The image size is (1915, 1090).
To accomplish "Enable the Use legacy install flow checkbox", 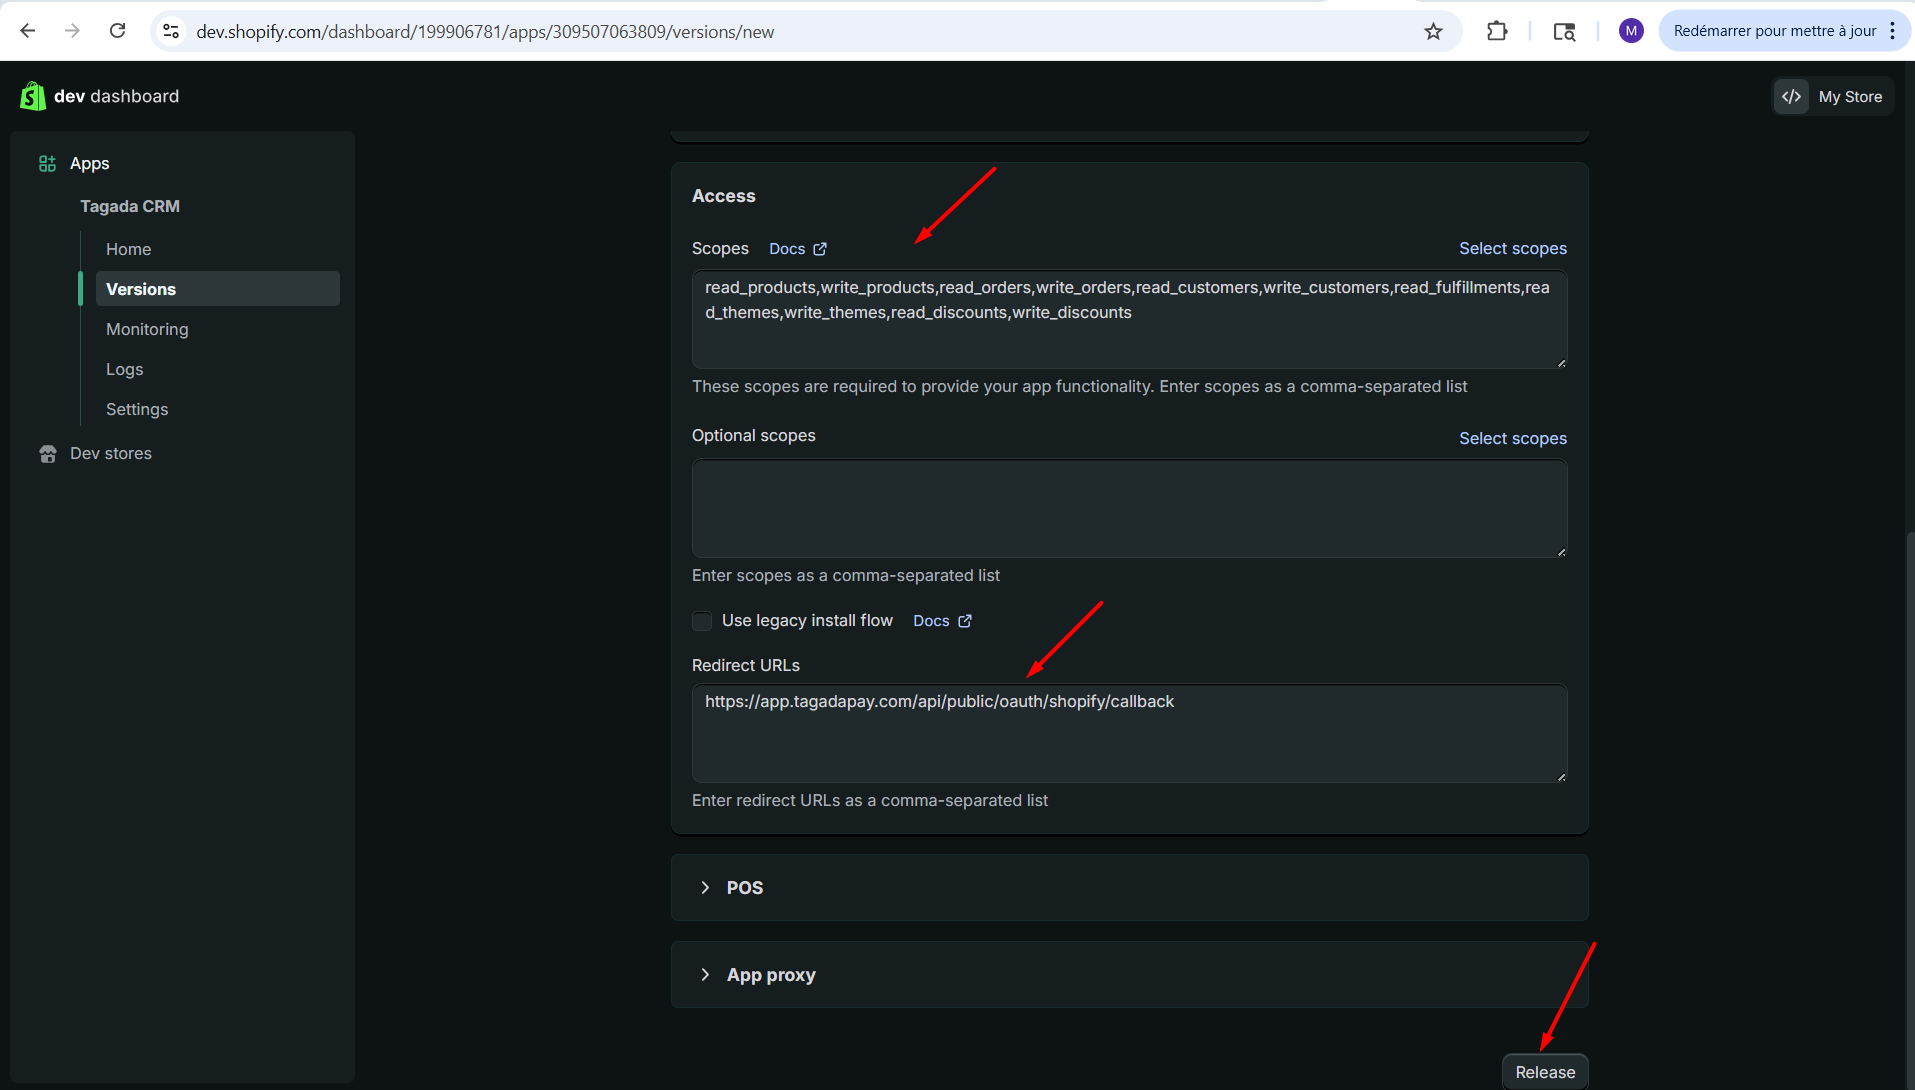I will click(x=702, y=621).
